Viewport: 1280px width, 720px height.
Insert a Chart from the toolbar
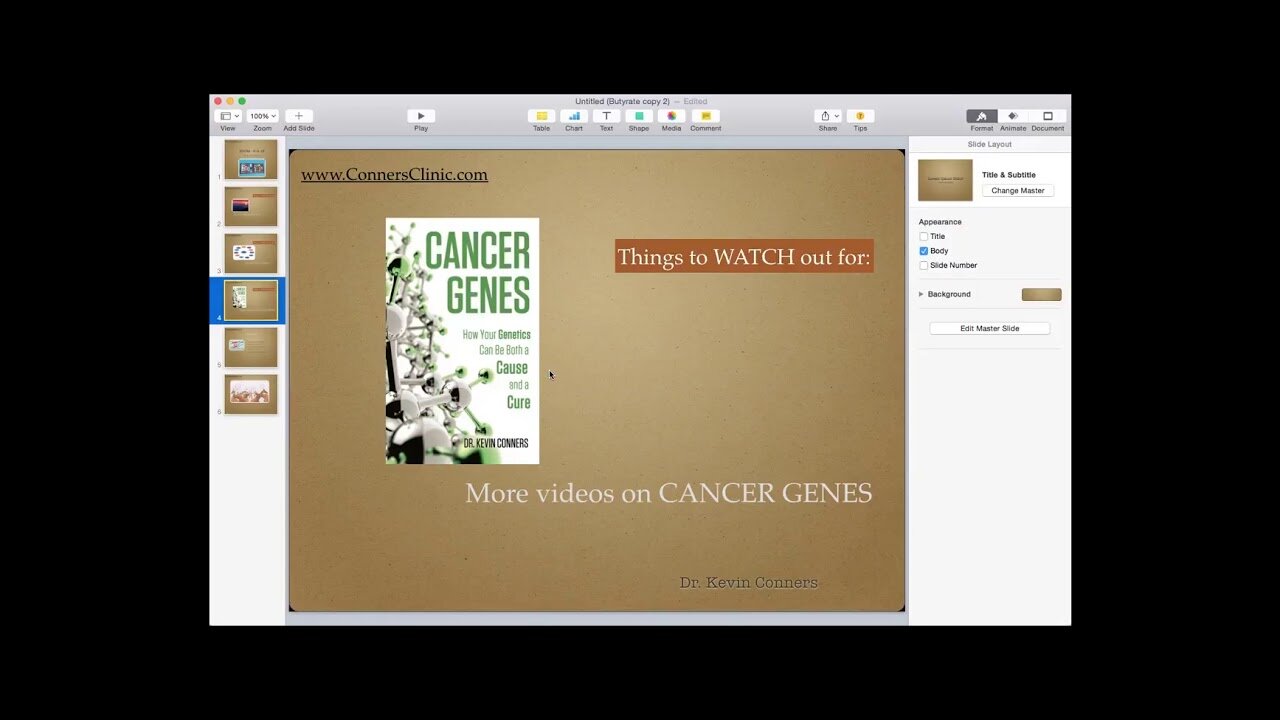click(574, 116)
